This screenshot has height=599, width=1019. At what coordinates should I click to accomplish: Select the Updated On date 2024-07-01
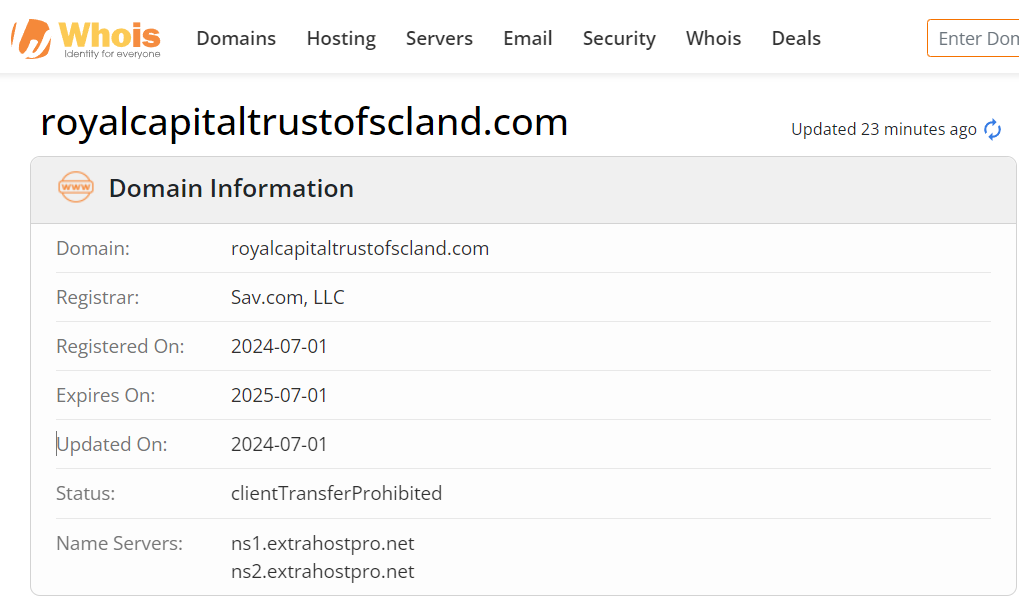point(279,444)
